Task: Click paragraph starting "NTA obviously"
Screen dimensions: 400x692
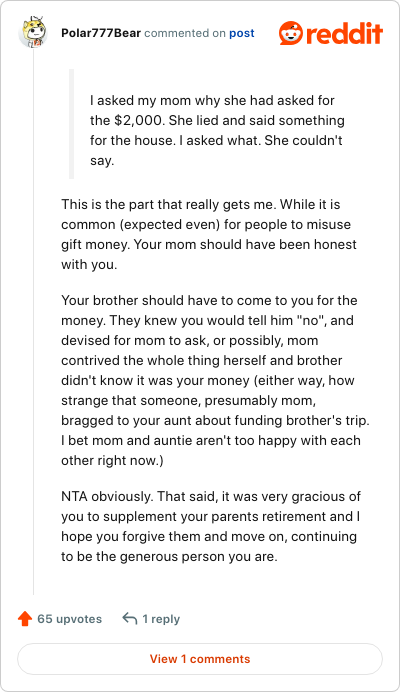Action: (211, 527)
